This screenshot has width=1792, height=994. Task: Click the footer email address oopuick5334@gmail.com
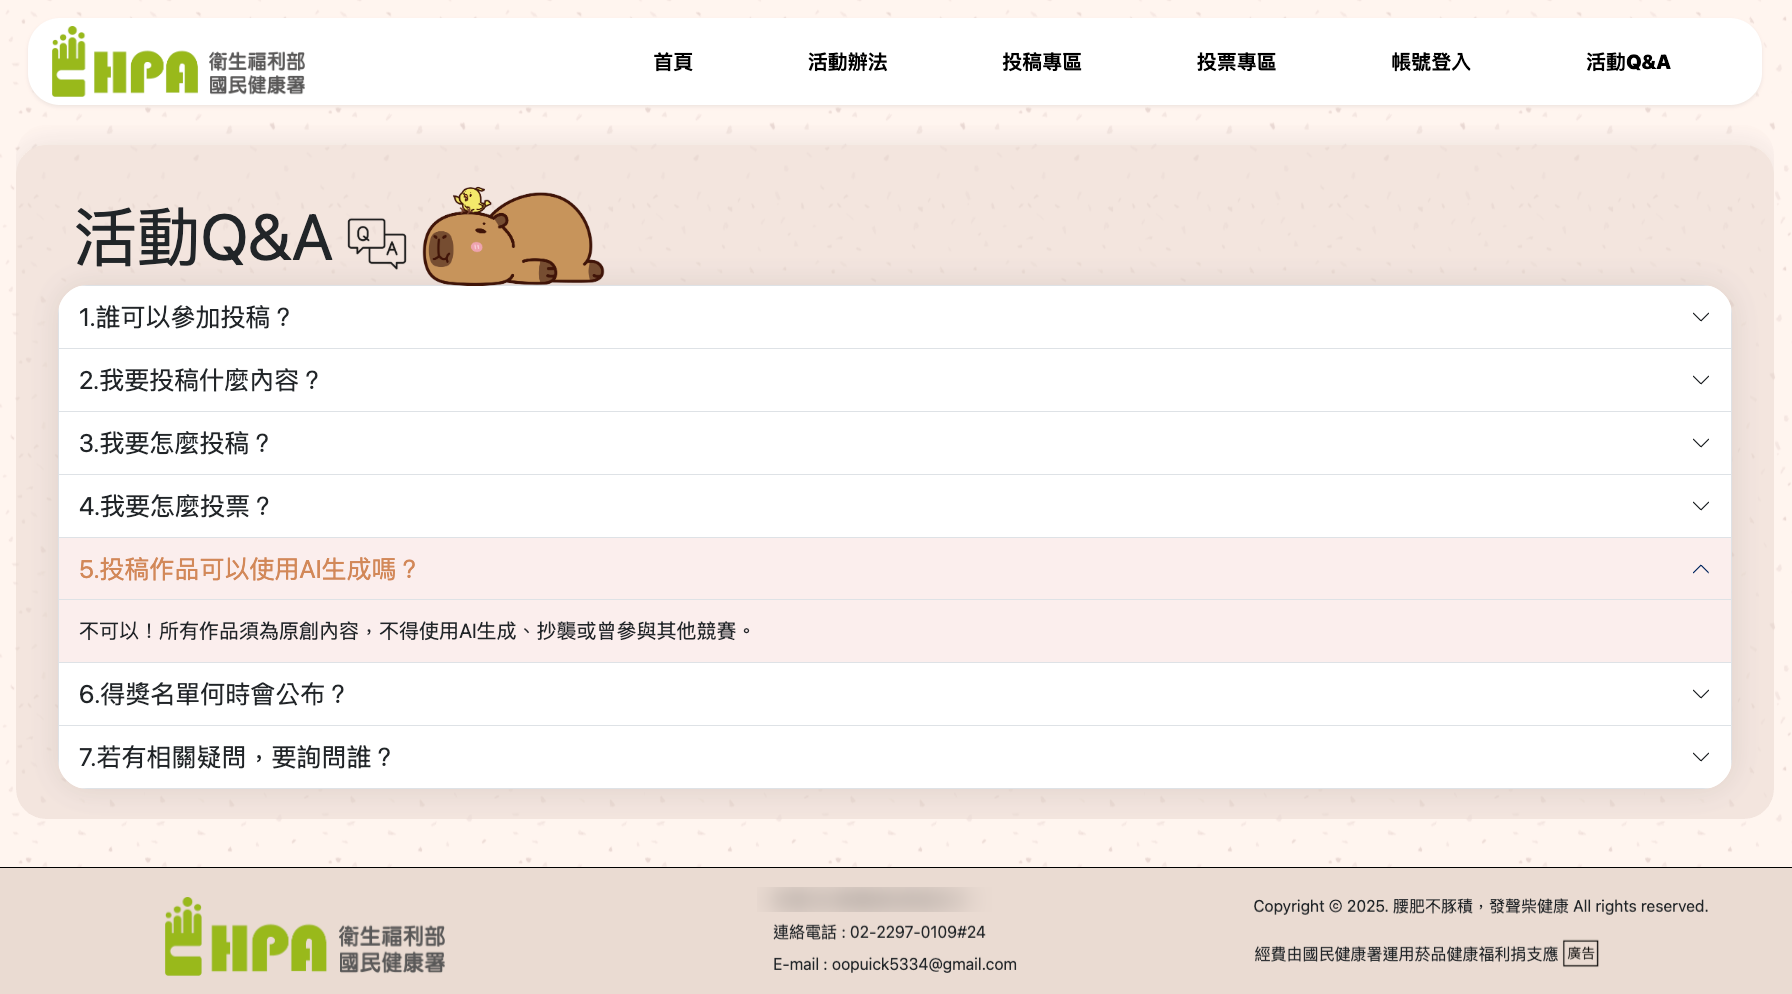click(923, 964)
